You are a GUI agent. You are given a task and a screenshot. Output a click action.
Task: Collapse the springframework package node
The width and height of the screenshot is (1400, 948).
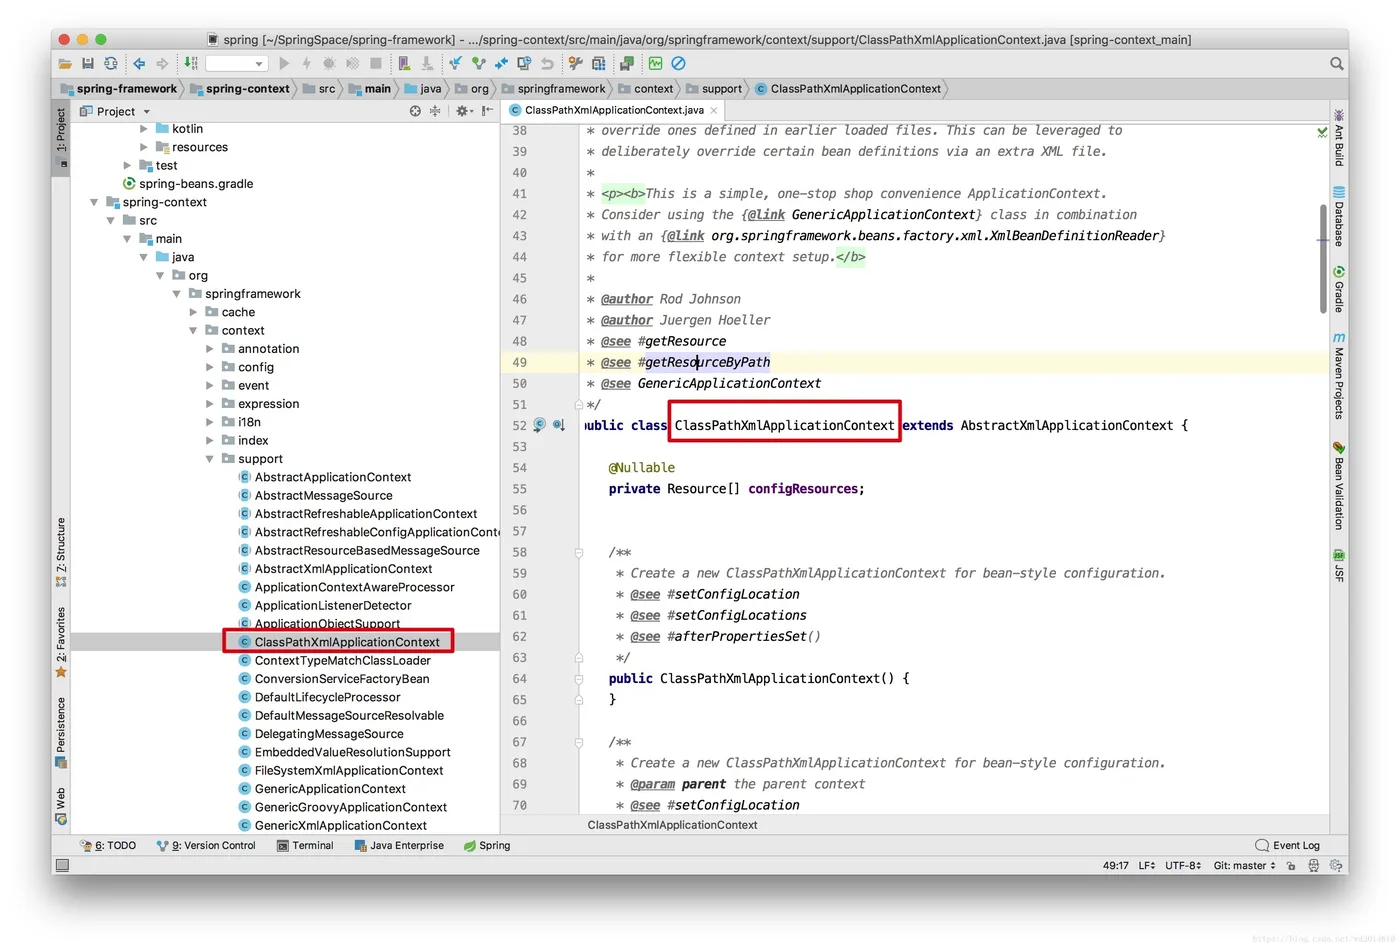[176, 294]
